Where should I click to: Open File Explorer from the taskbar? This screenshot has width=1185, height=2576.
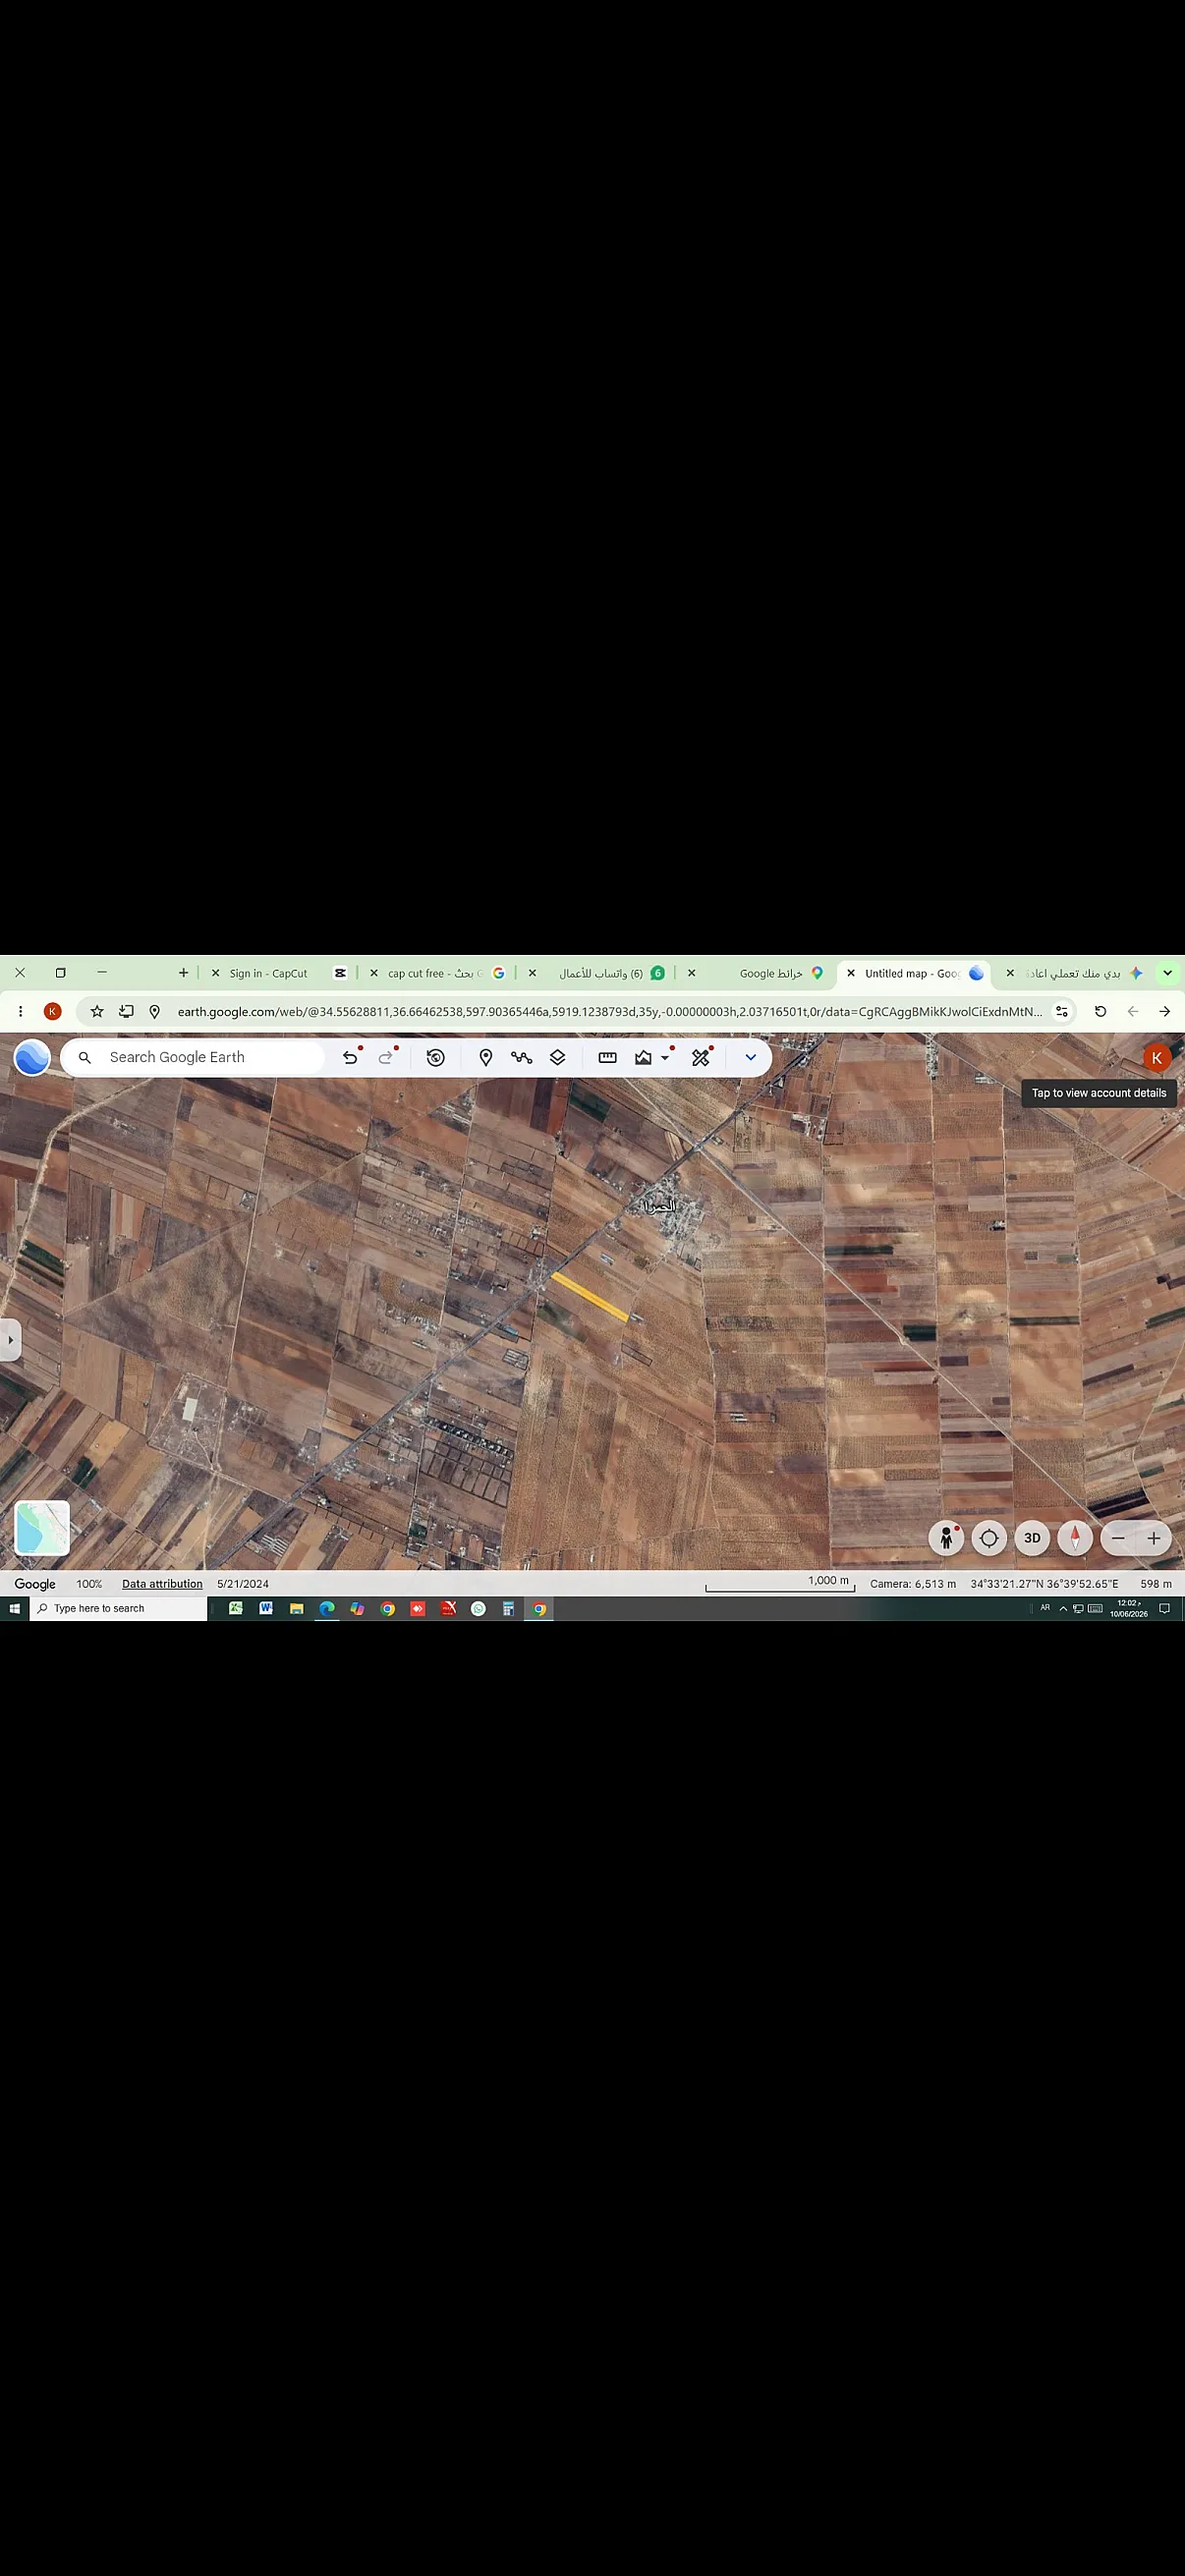point(296,1609)
